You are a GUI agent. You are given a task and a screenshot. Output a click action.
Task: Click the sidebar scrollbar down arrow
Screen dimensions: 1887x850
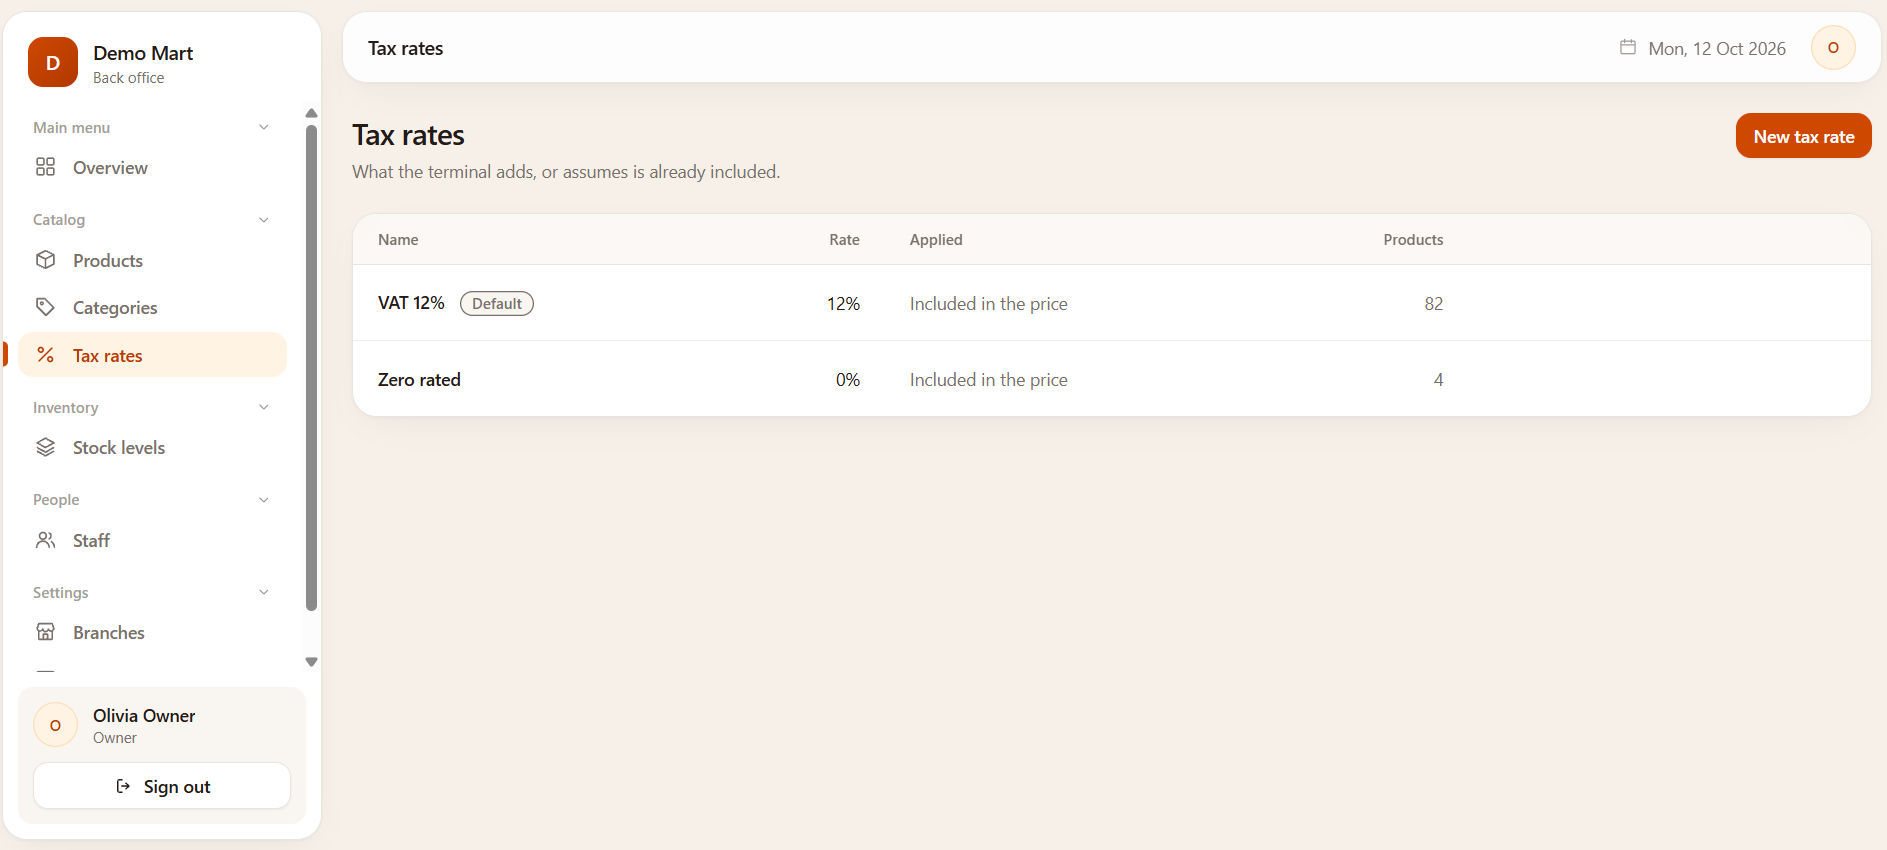pyautogui.click(x=311, y=661)
